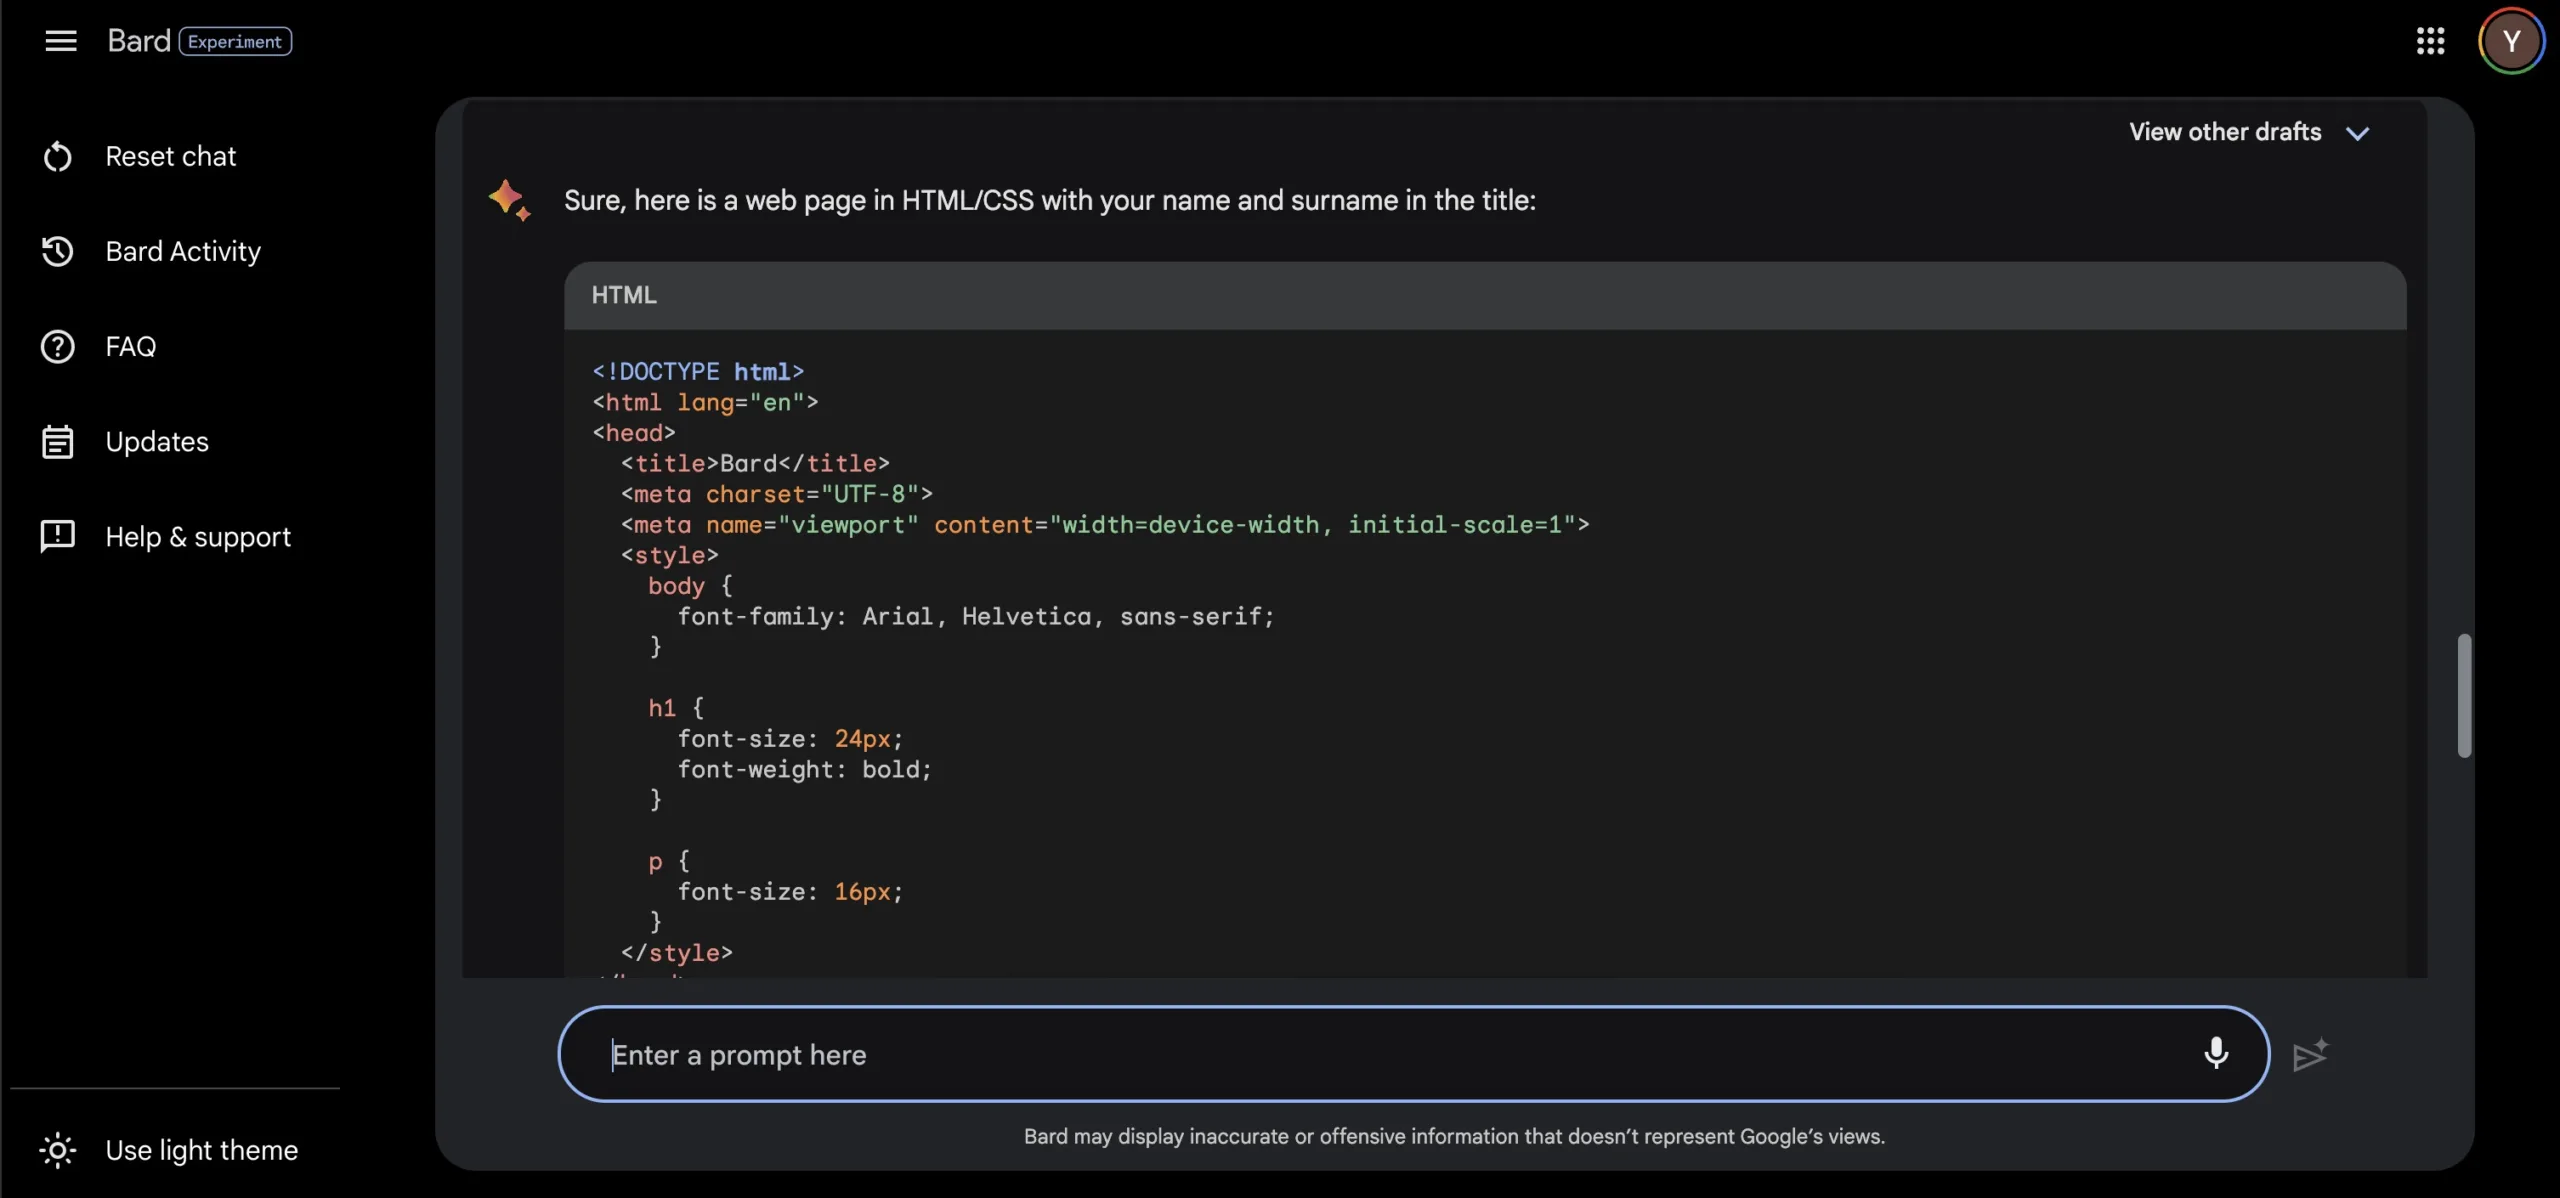Click the Help & support feedback icon
This screenshot has height=1198, width=2560.
click(x=58, y=537)
